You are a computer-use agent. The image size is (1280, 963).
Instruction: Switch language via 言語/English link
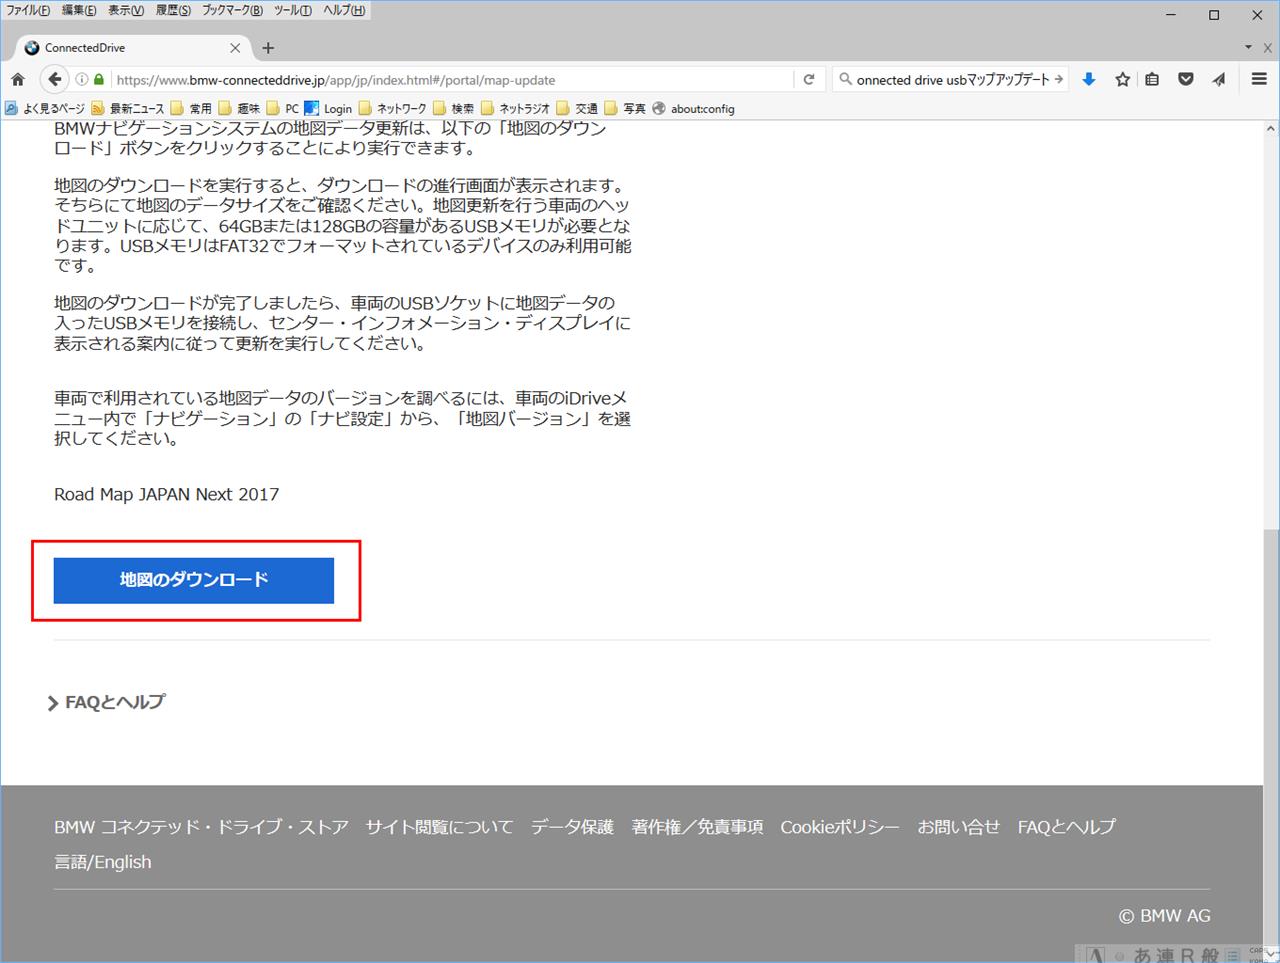coord(103,862)
